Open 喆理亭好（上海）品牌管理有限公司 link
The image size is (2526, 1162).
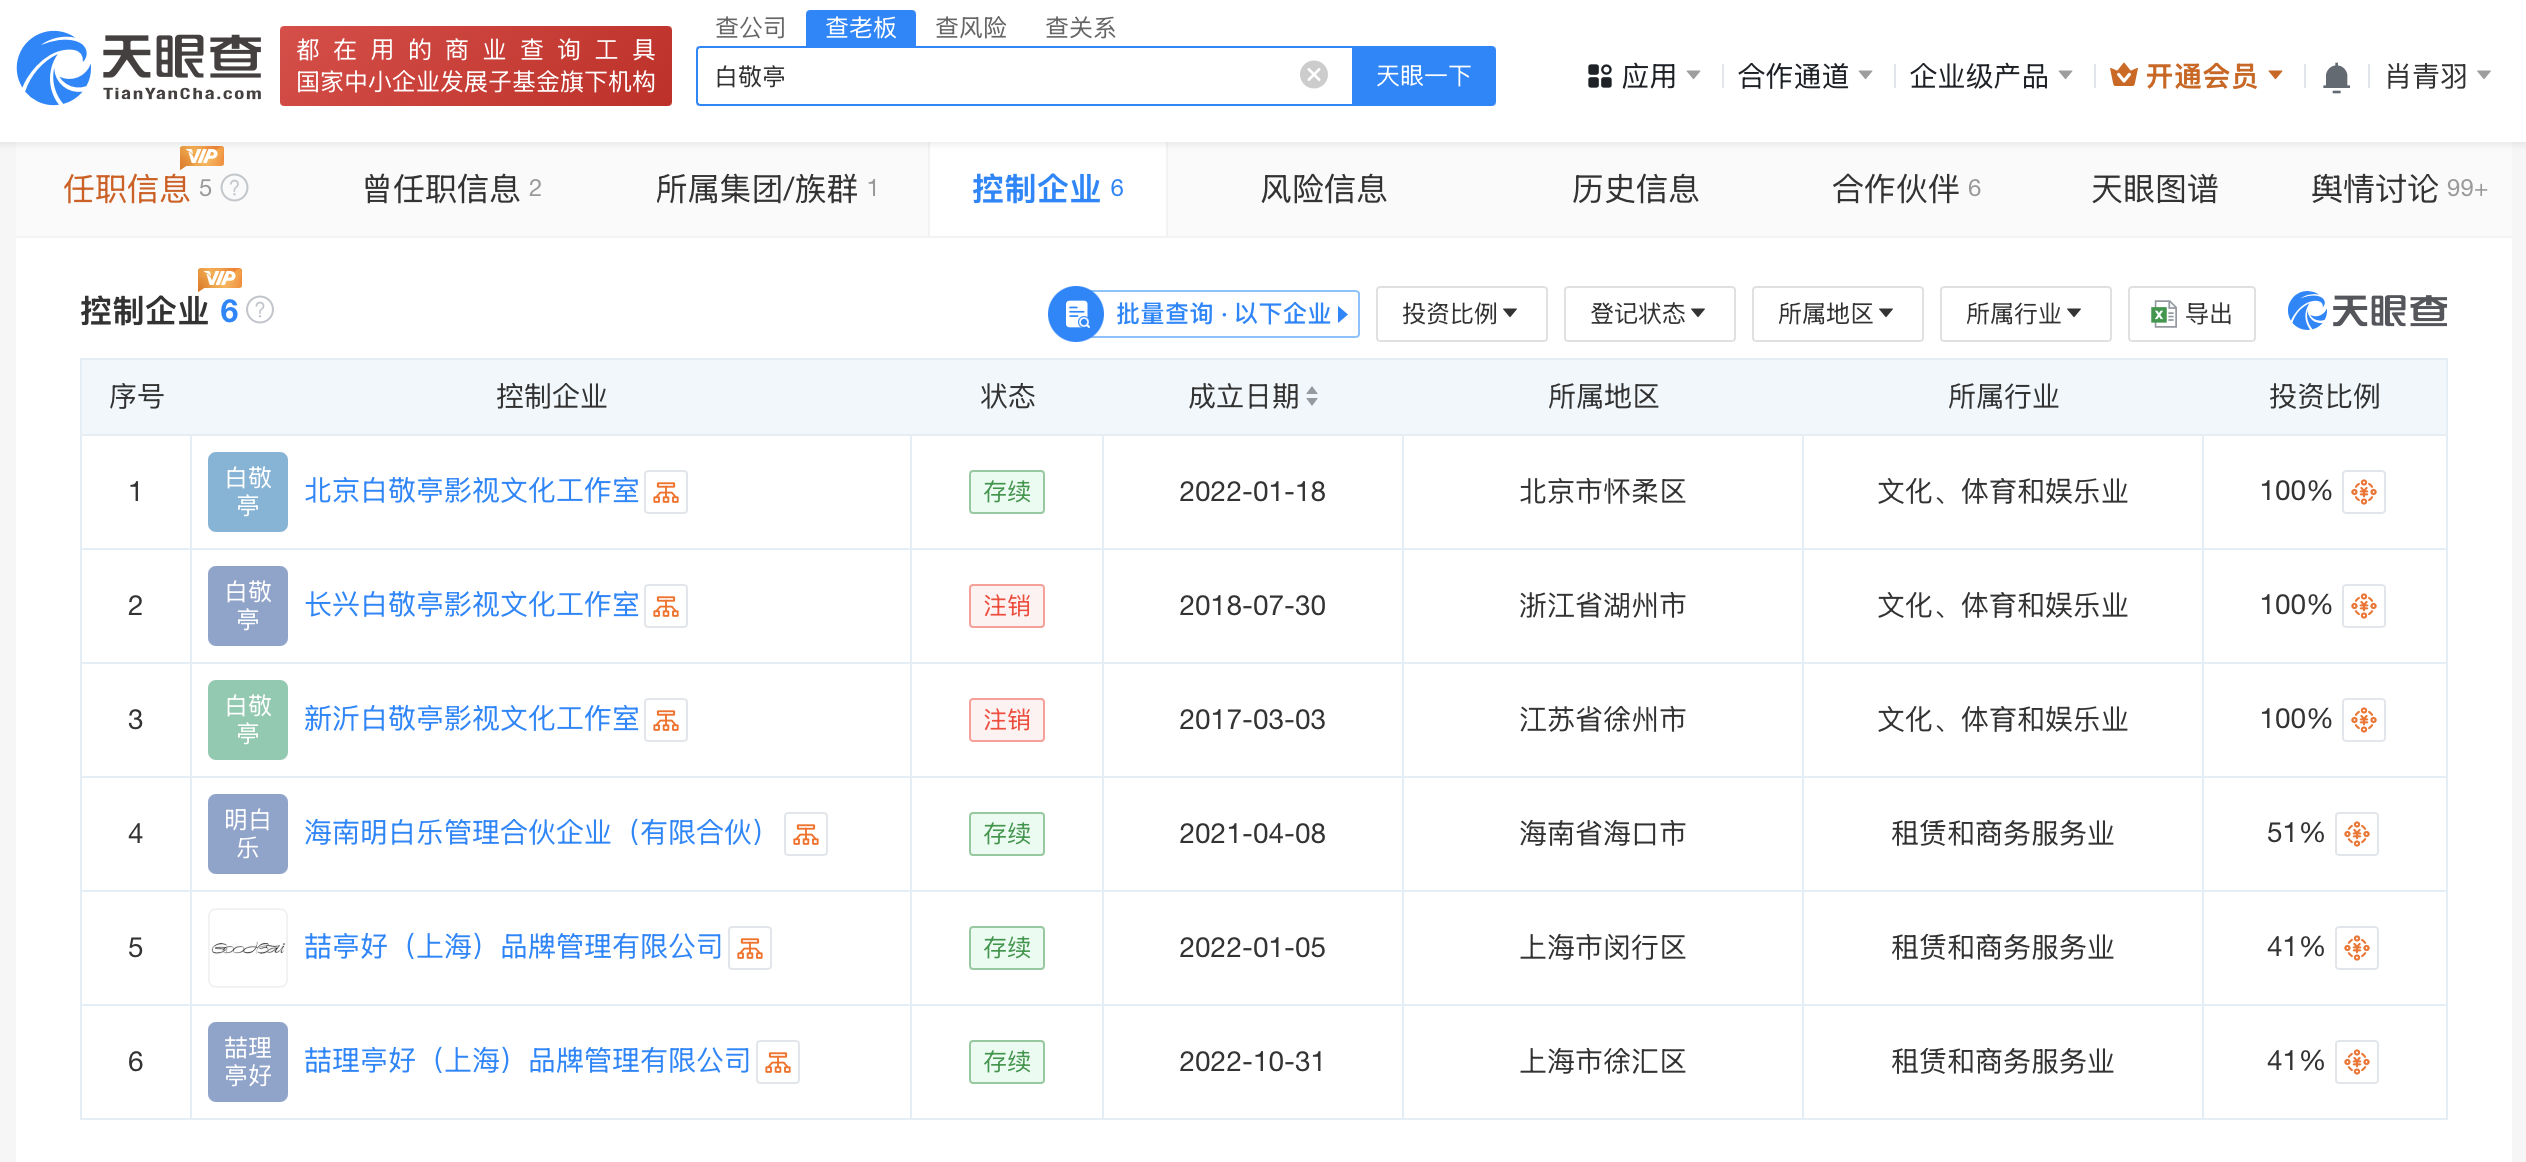coord(527,1061)
